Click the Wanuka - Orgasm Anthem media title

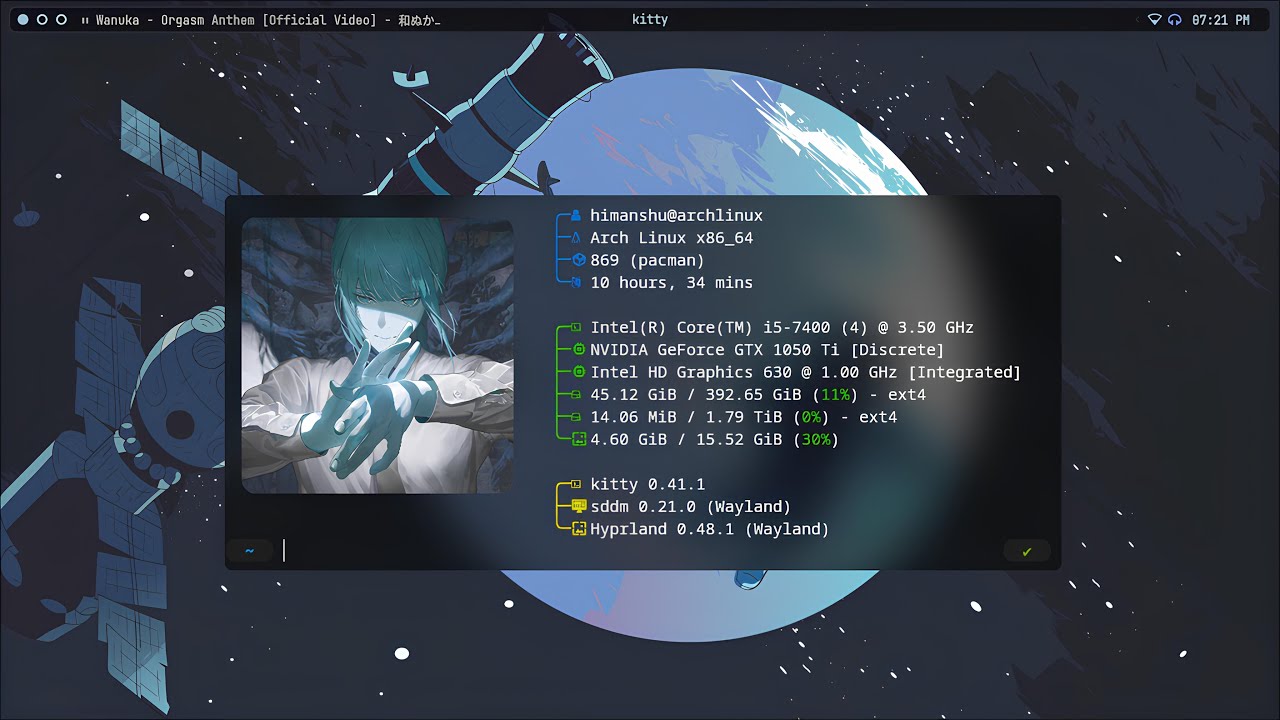(268, 20)
